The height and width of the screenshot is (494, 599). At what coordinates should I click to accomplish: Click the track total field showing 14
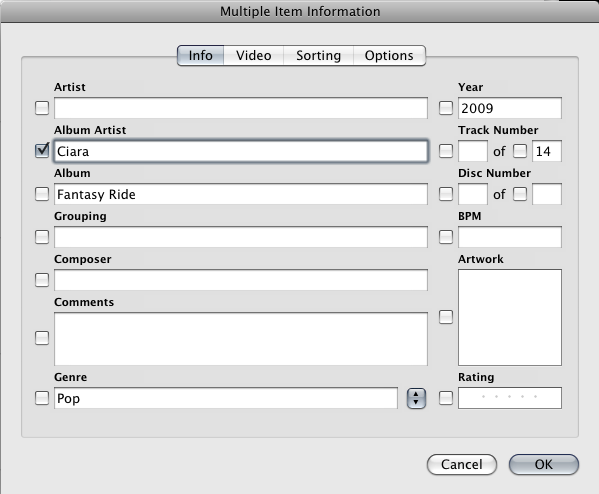click(x=547, y=151)
